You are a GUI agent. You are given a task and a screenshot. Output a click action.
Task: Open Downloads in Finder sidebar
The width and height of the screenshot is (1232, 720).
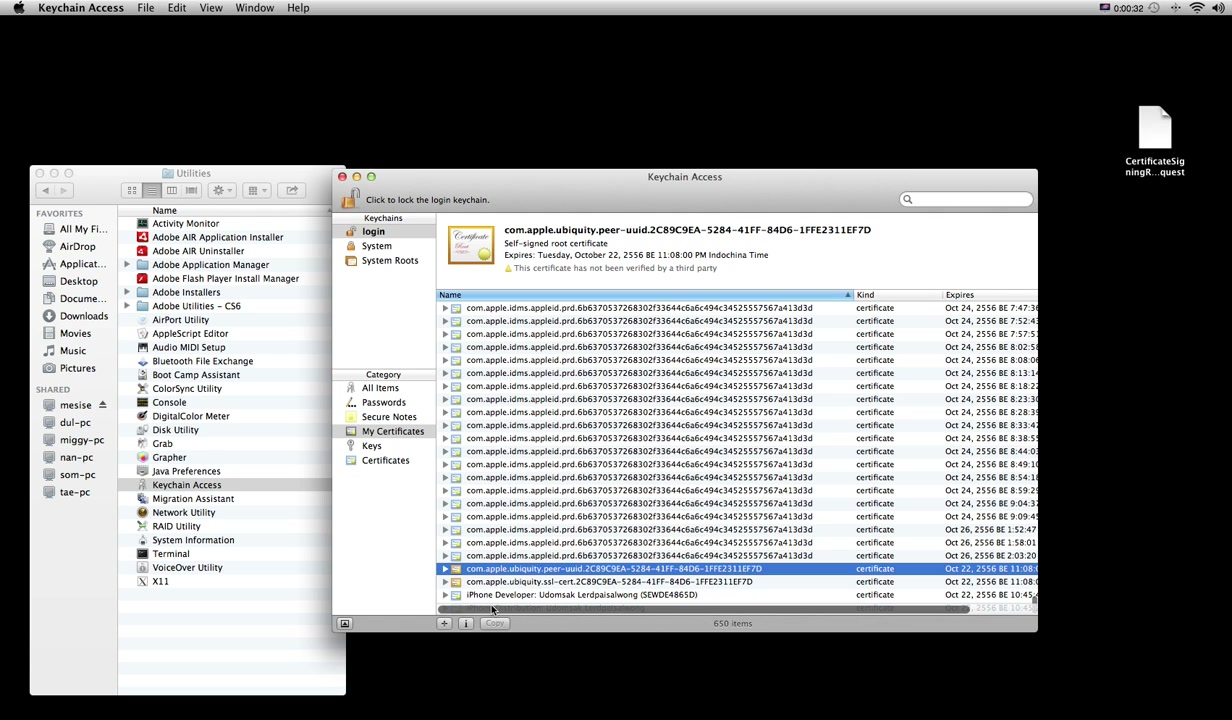click(75, 316)
